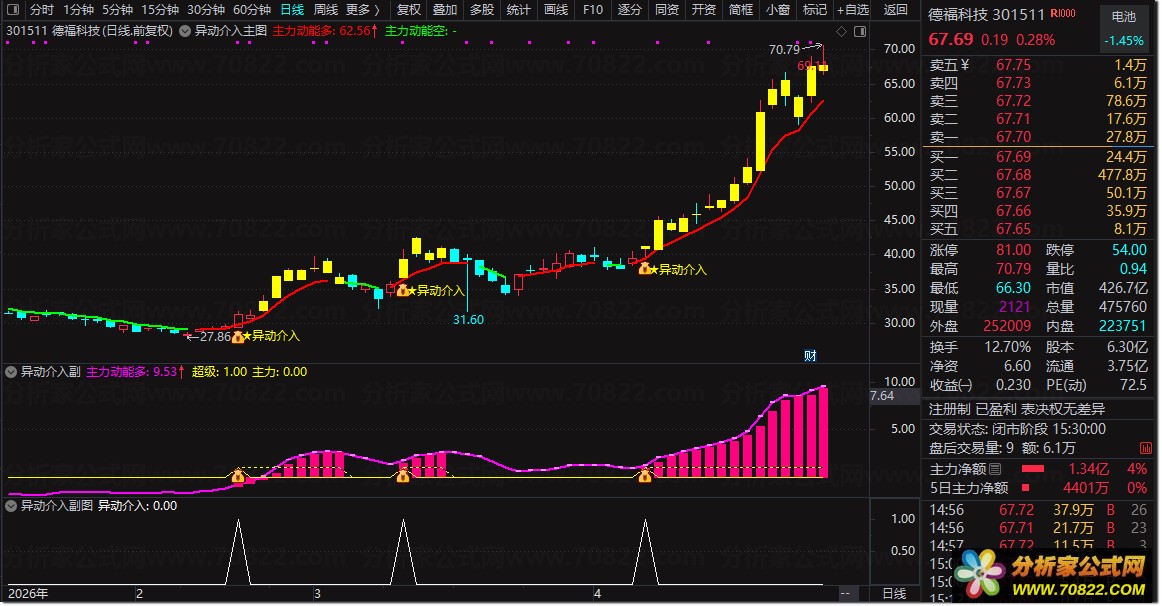Click 买一 price 67.69
The width and height of the screenshot is (1162, 606).
tap(1013, 157)
